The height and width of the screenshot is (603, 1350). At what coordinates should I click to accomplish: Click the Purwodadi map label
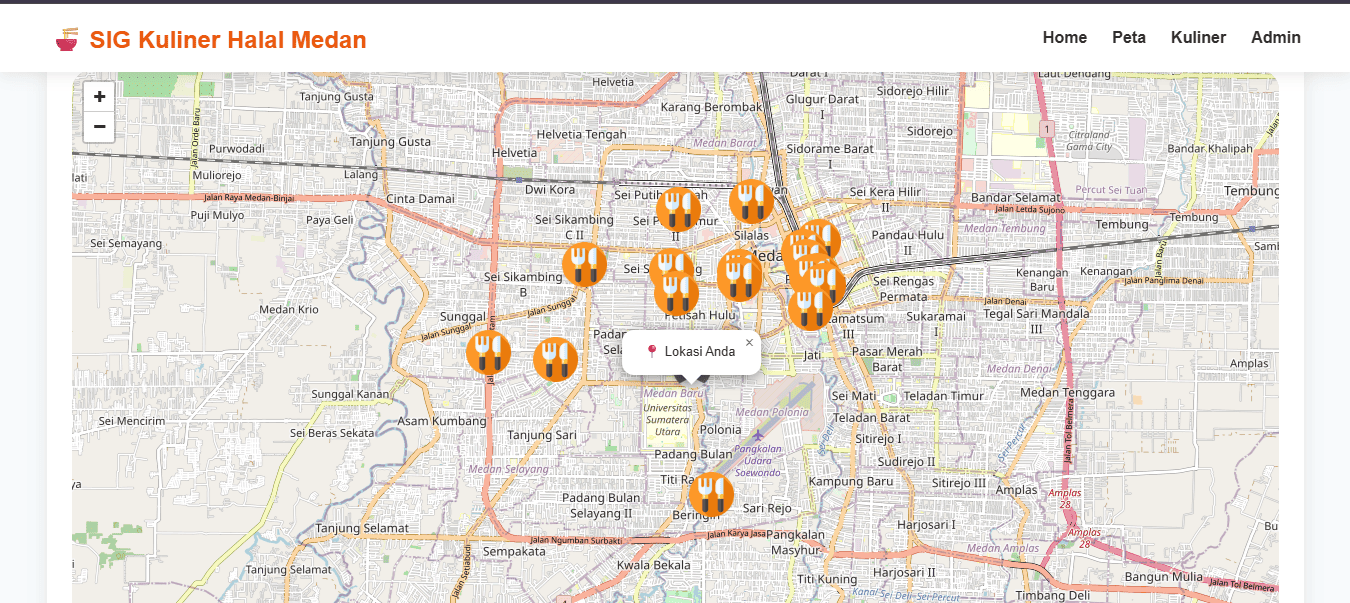click(x=237, y=148)
